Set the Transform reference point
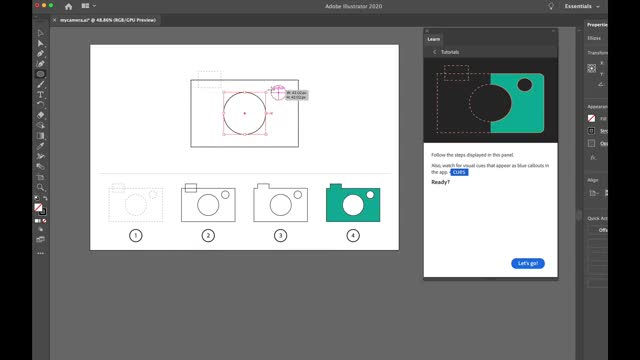Screen dimensions: 640x360 (x=591, y=68)
